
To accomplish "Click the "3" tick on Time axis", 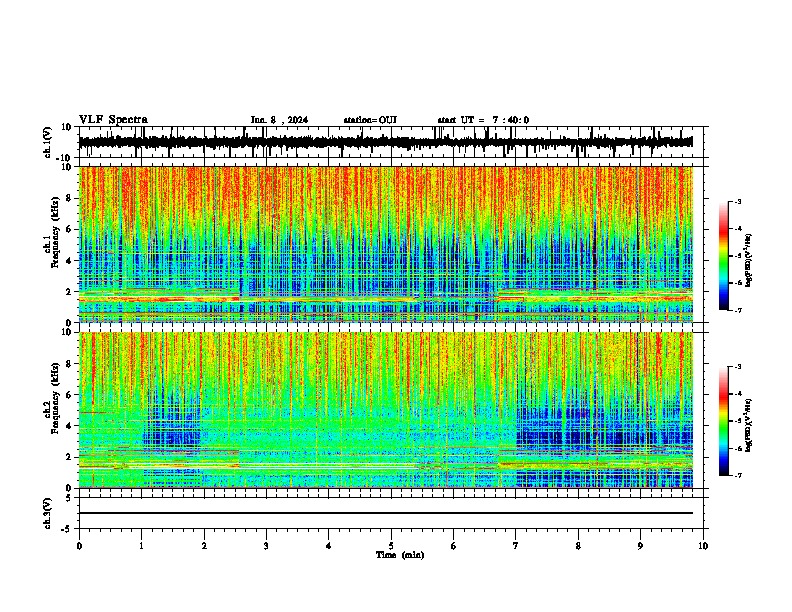I will [x=266, y=546].
